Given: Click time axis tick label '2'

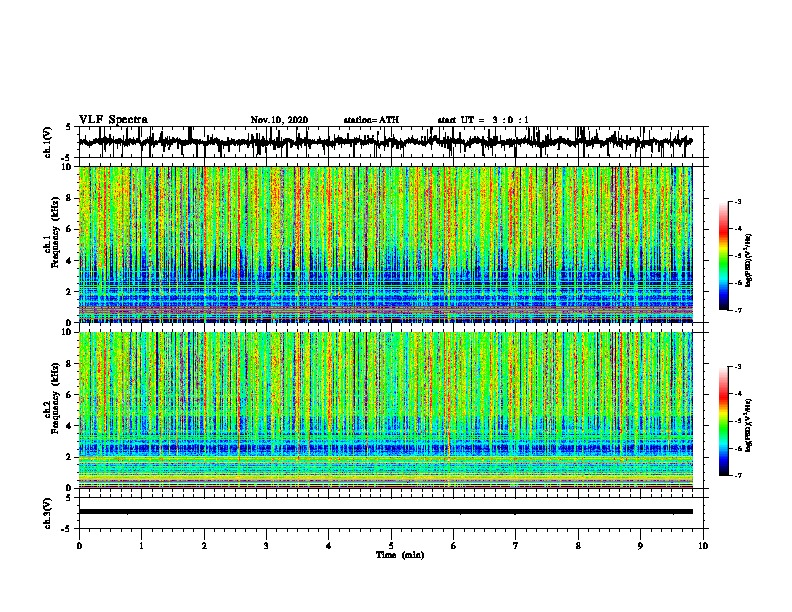Looking at the screenshot, I should click(204, 546).
